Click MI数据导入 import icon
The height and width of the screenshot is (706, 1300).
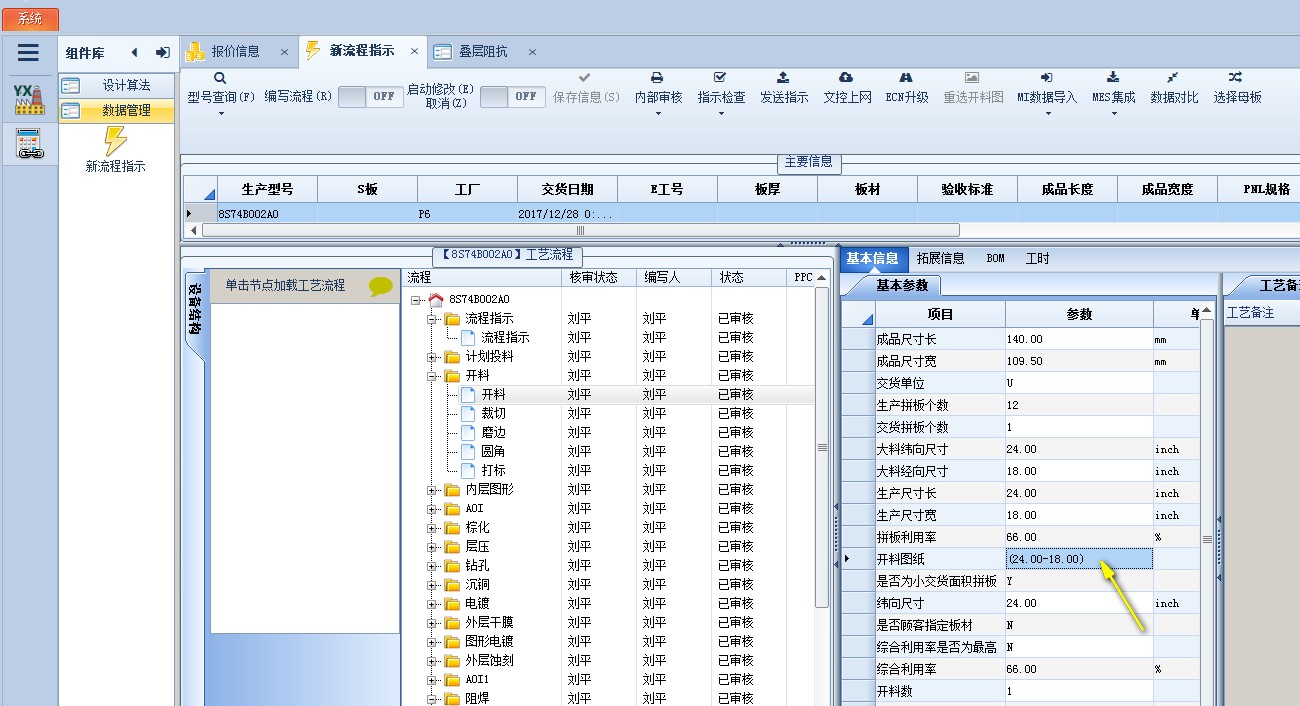1046,78
